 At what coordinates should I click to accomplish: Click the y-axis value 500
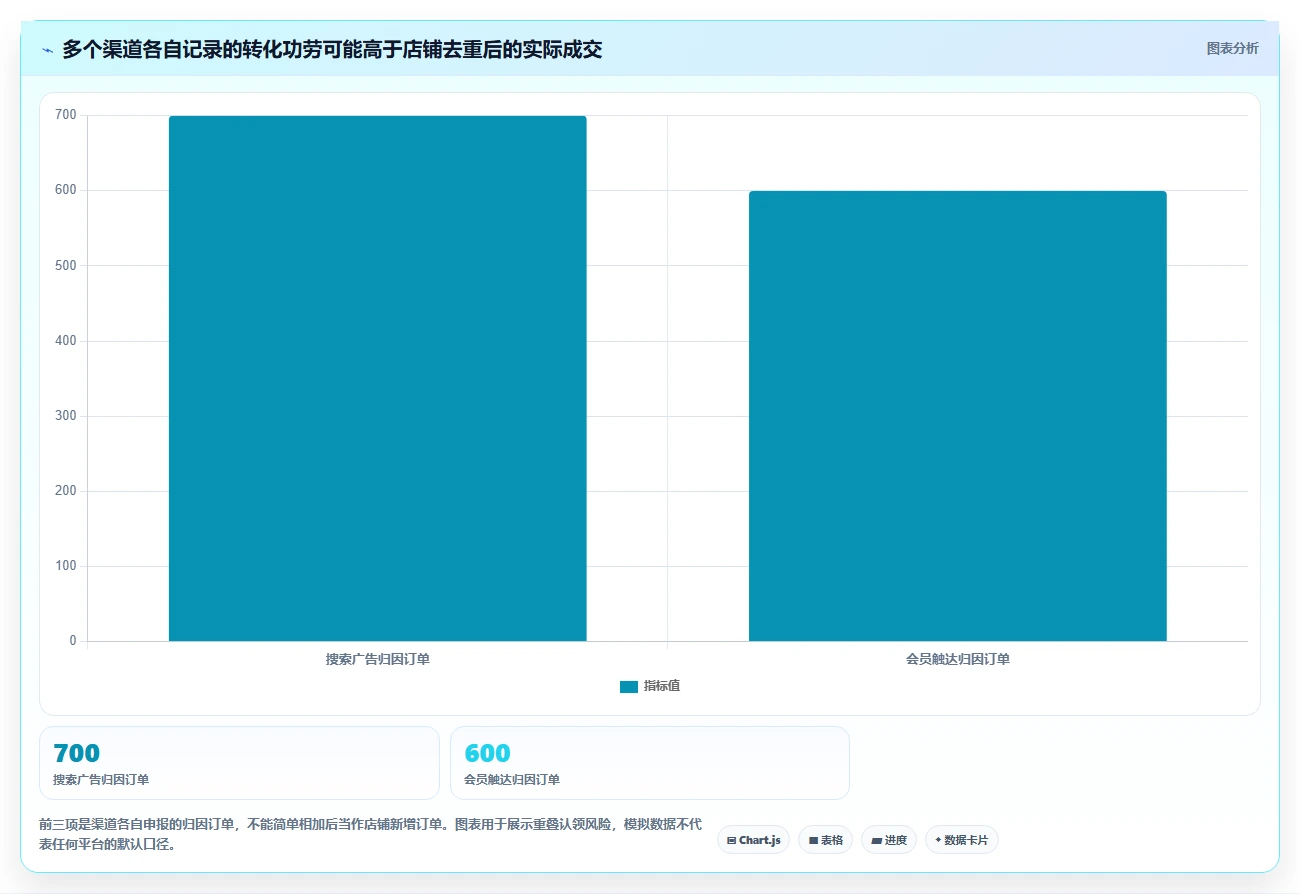66,265
